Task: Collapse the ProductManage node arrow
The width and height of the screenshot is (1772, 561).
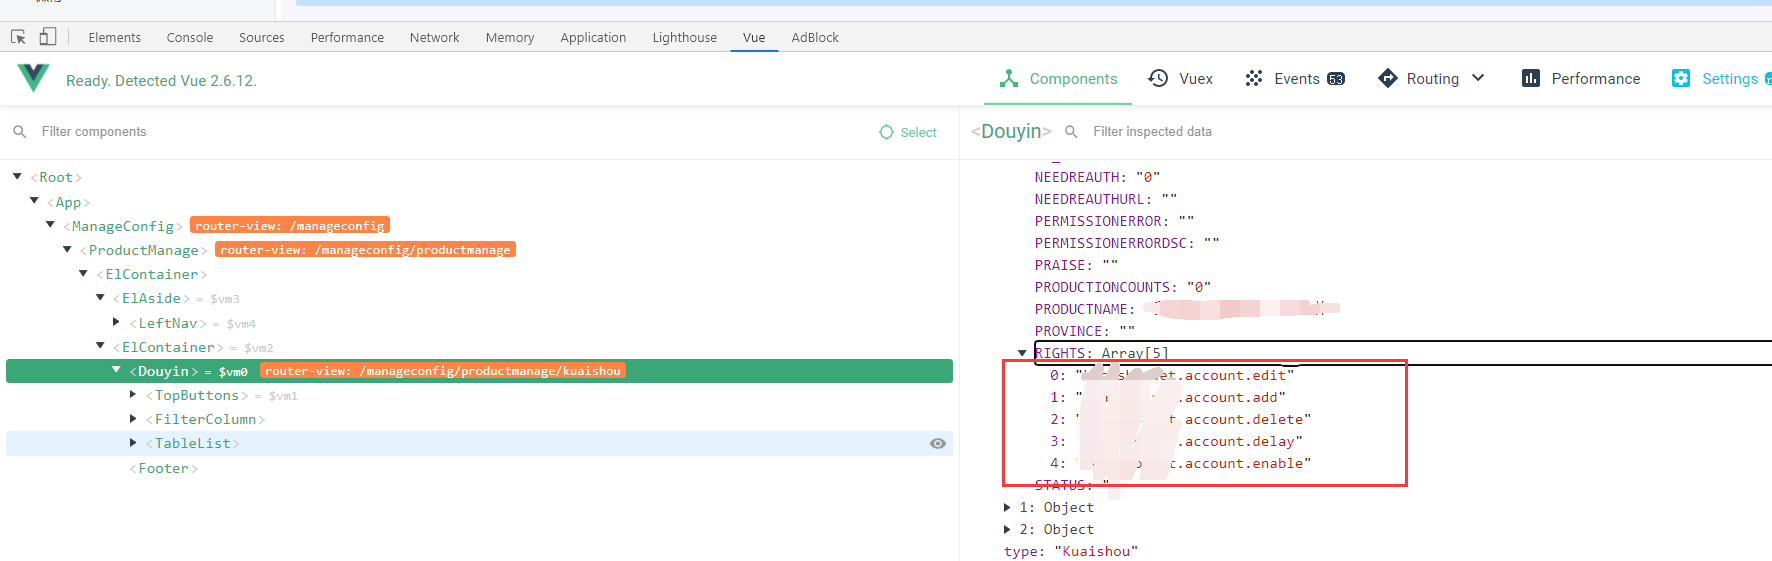Action: pos(67,249)
